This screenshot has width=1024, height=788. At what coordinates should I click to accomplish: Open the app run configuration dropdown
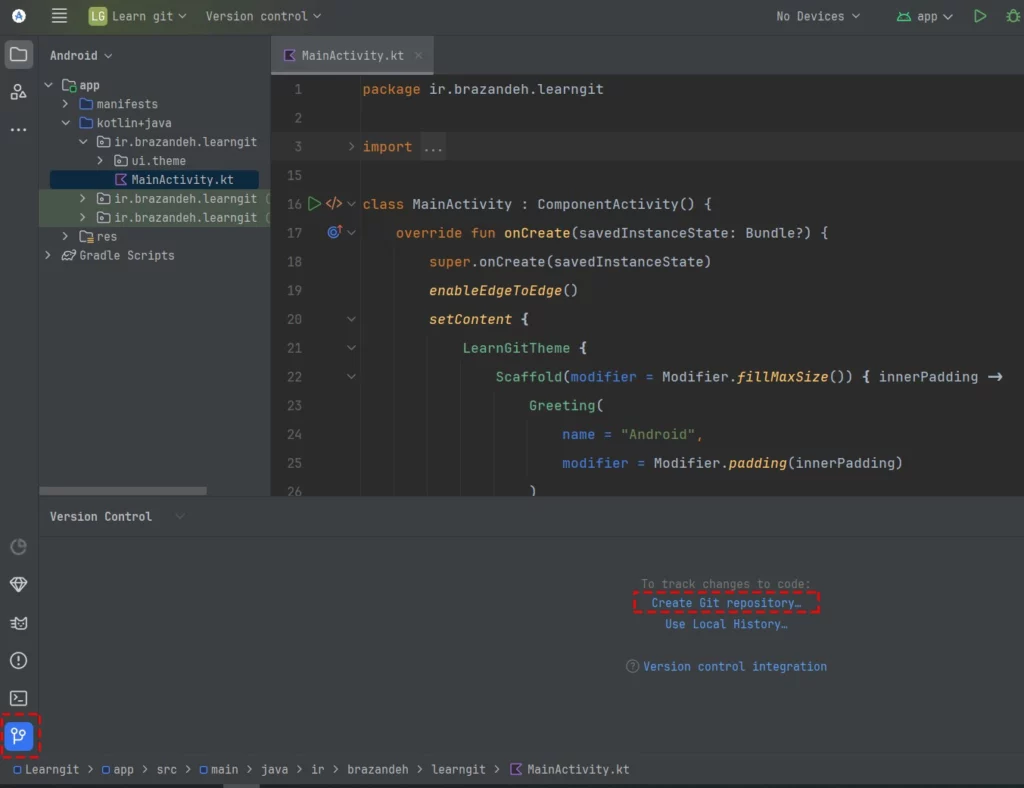click(x=924, y=16)
